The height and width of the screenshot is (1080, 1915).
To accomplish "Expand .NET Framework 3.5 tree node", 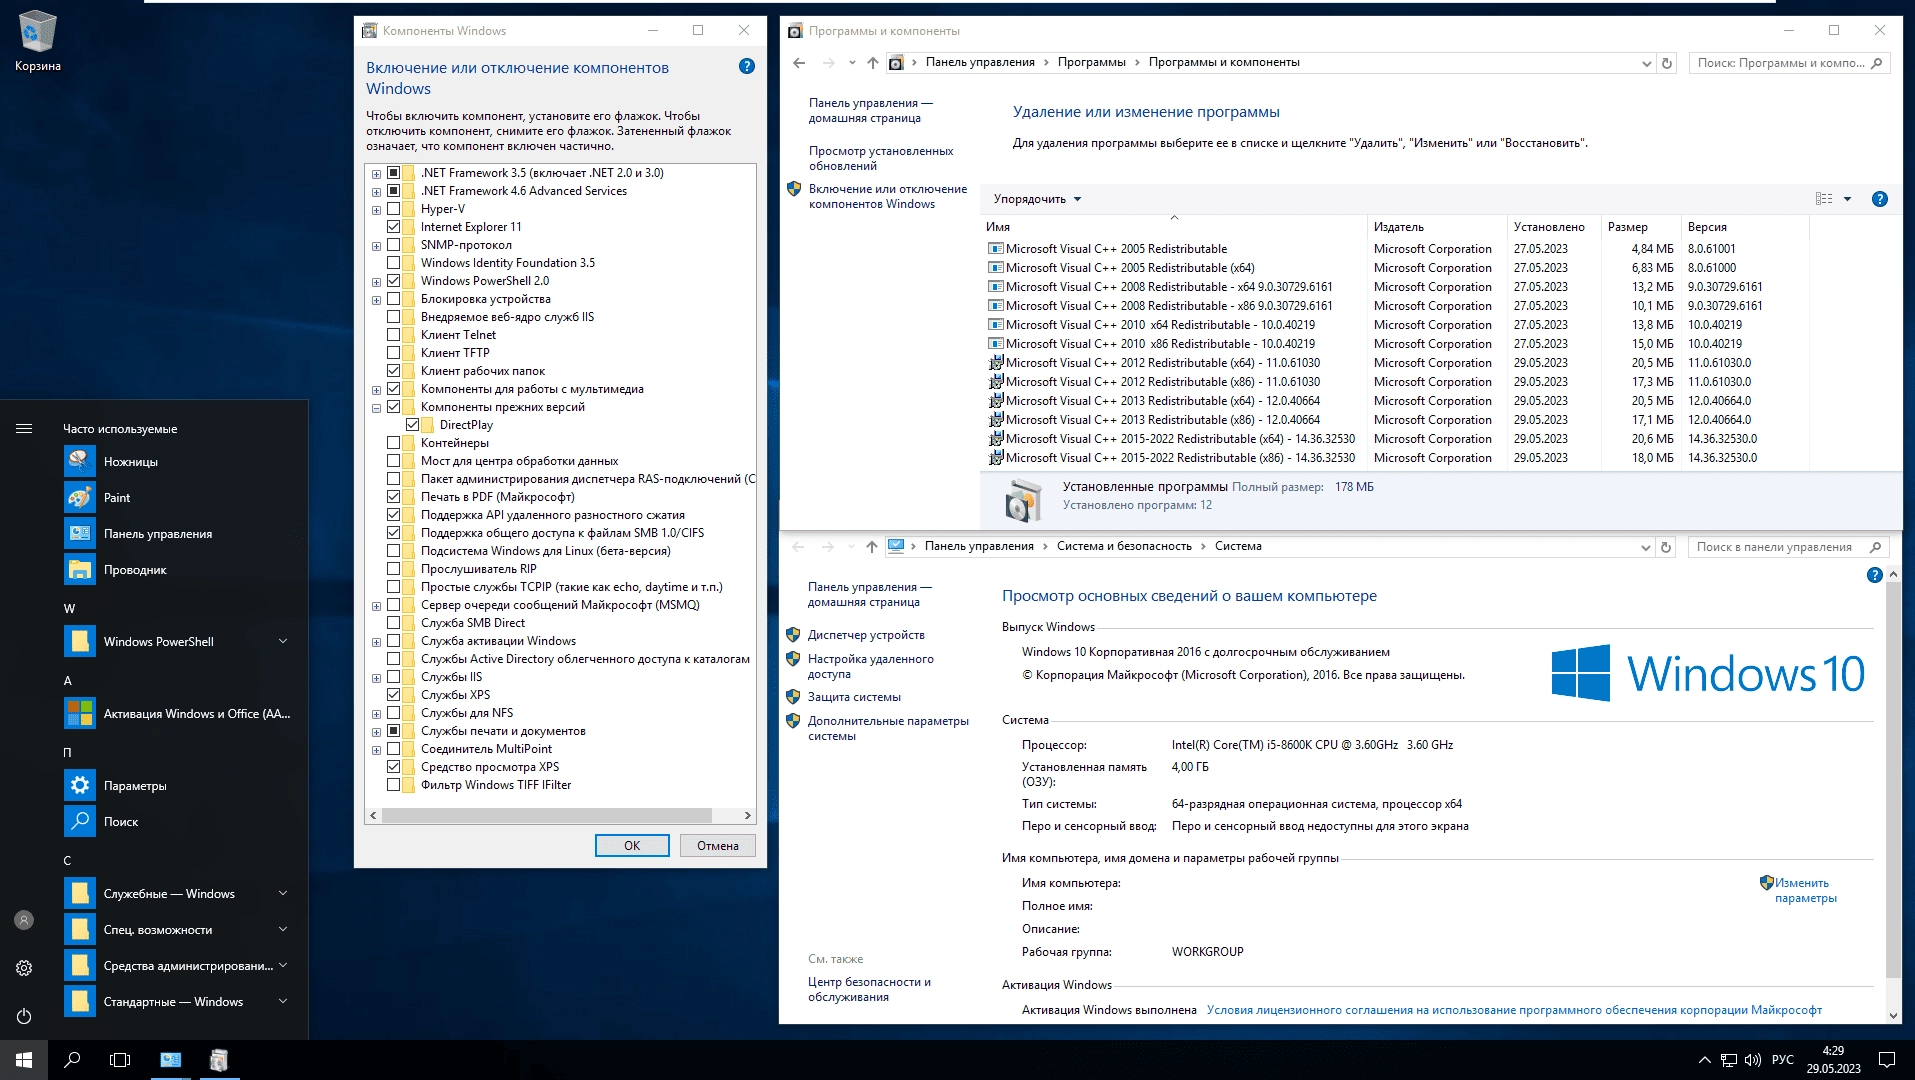I will 376,173.
